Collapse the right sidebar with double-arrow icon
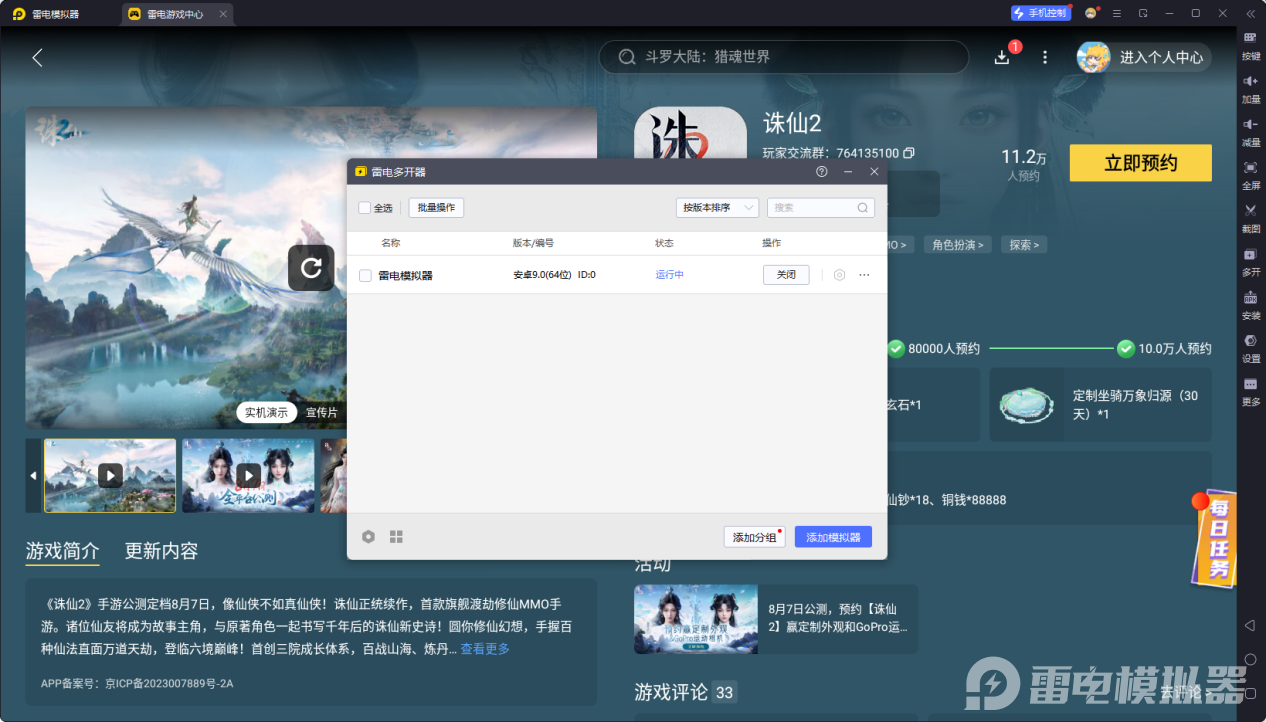 pos(1250,13)
